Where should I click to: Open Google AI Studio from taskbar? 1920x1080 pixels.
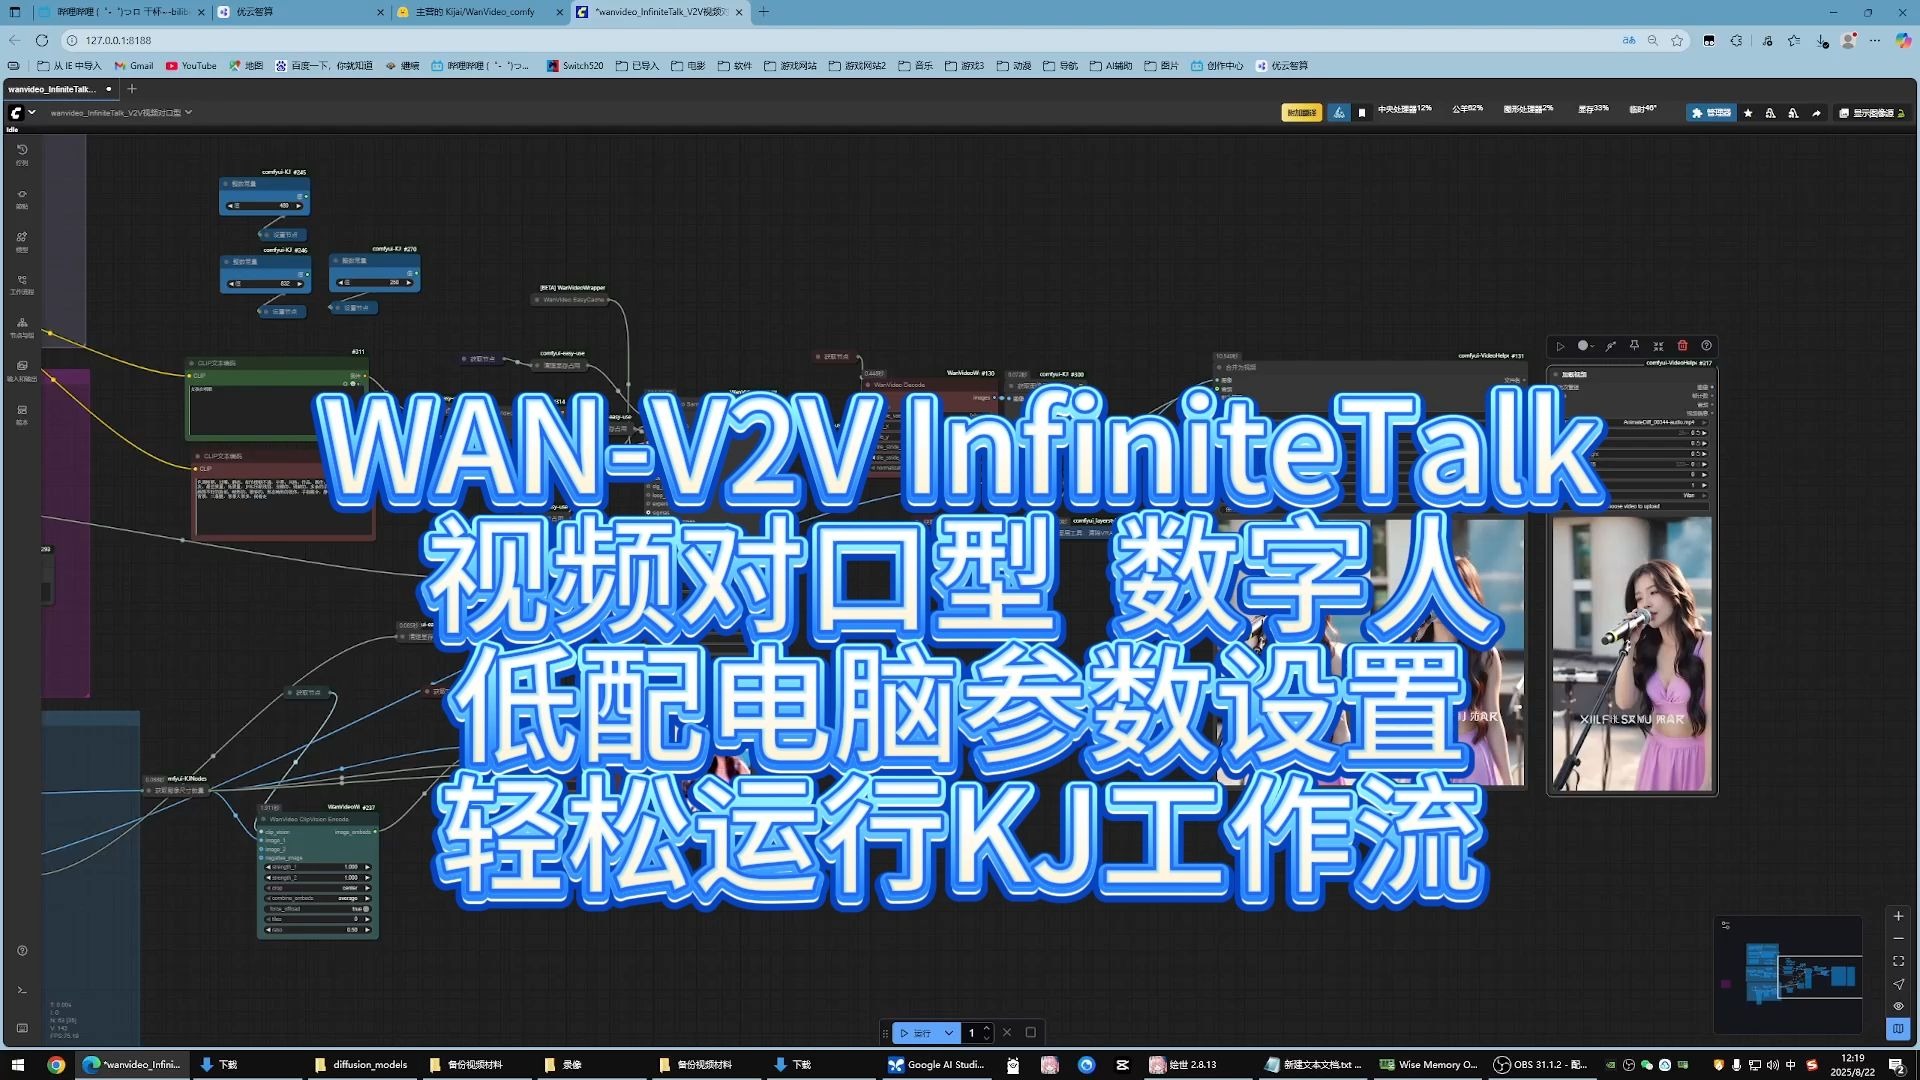click(x=938, y=1065)
